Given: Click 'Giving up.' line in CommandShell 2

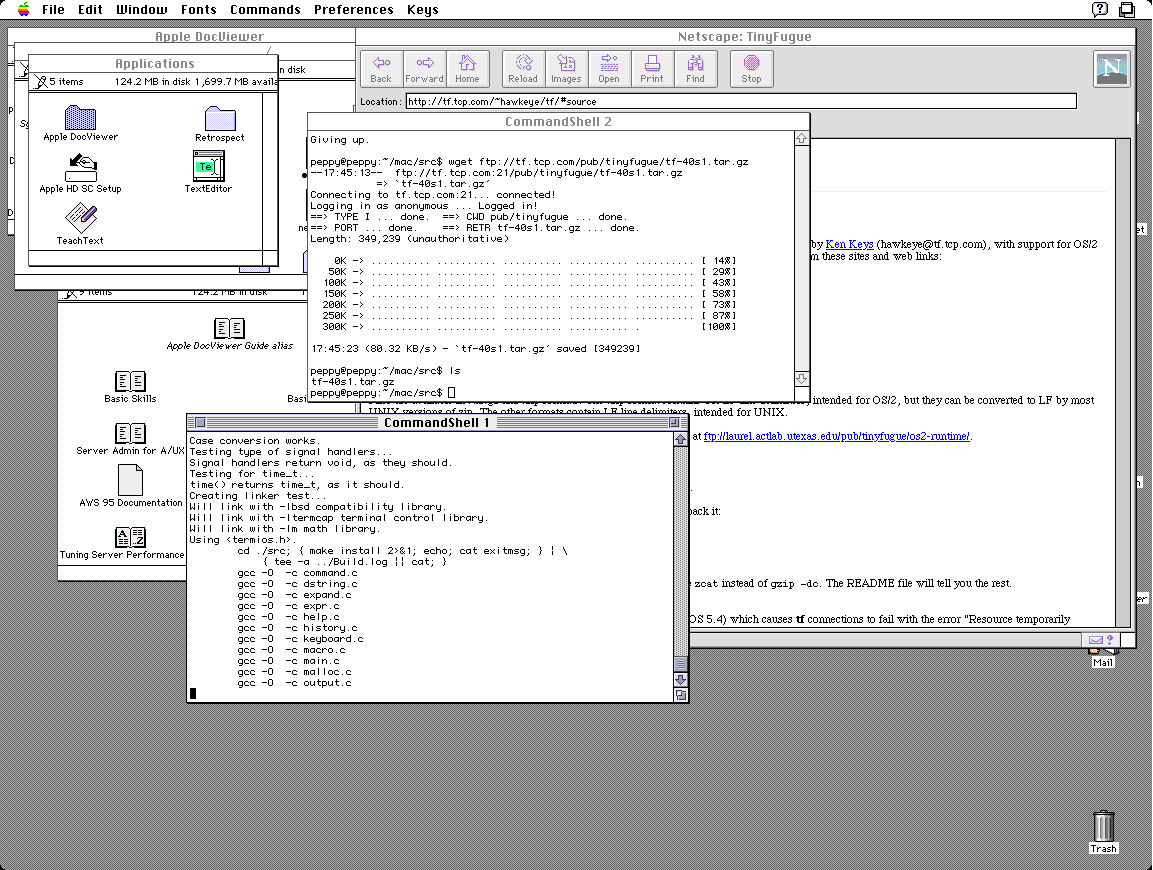Looking at the screenshot, I should tap(340, 140).
